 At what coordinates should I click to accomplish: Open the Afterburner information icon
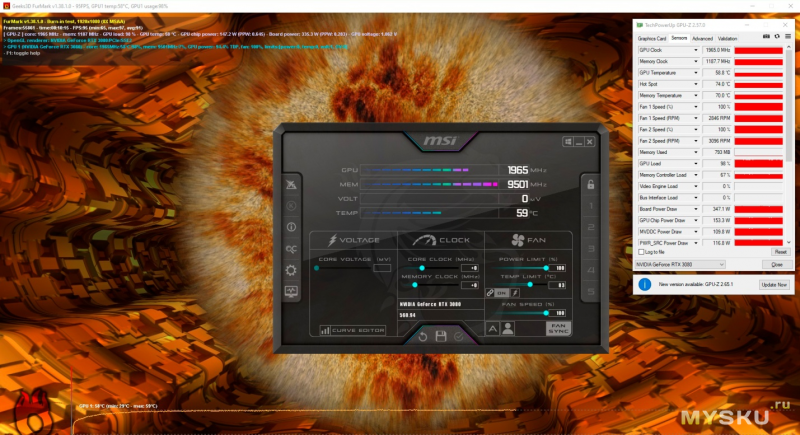pos(291,227)
